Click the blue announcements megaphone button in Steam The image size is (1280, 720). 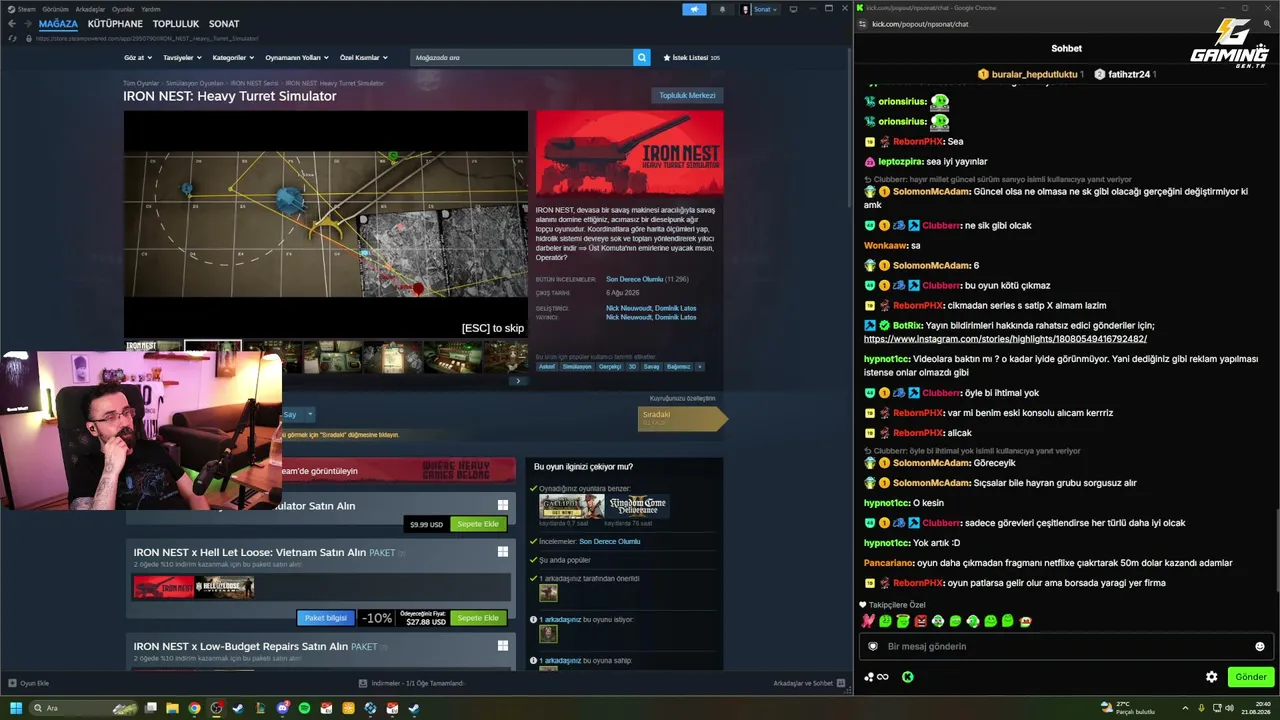point(694,9)
